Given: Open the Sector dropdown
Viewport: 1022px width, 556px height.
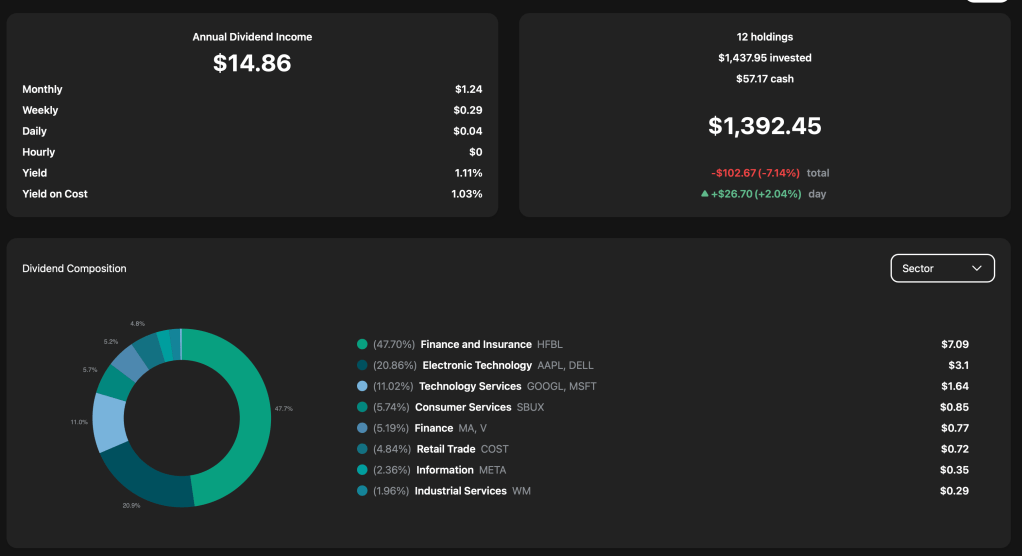Looking at the screenshot, I should pos(942,268).
